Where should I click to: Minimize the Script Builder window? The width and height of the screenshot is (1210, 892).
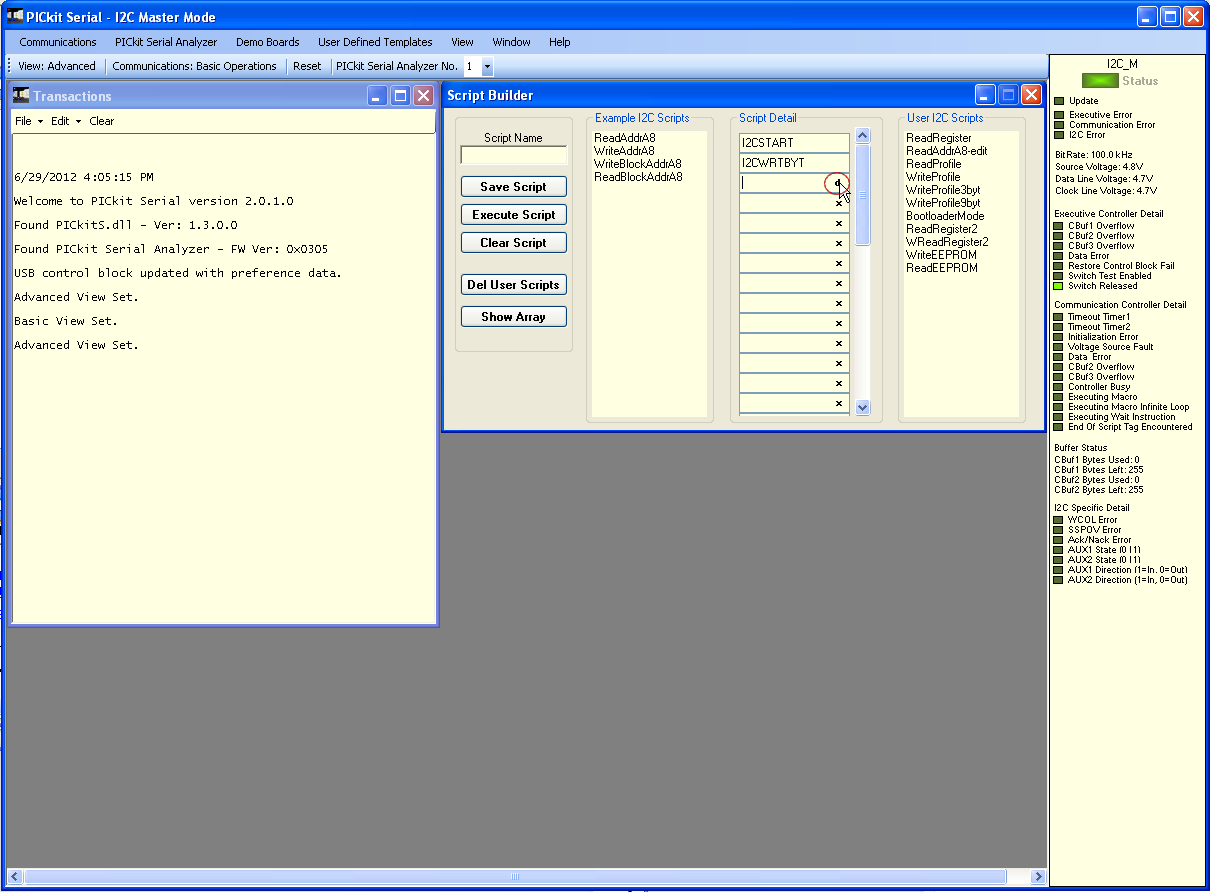[x=986, y=95]
